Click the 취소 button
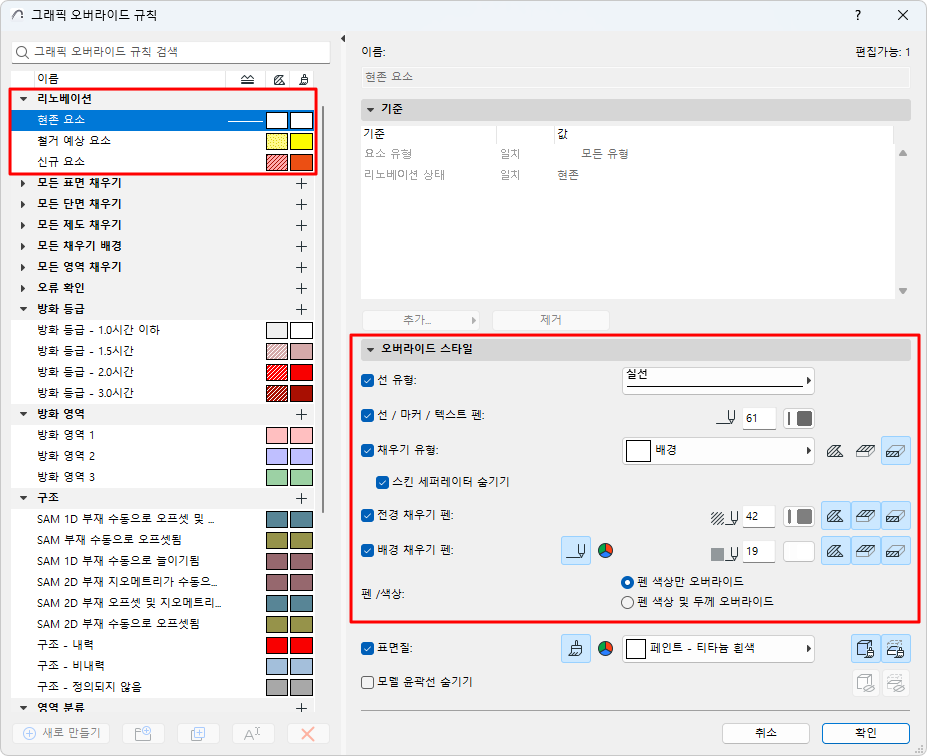The height and width of the screenshot is (756, 927). 766,734
